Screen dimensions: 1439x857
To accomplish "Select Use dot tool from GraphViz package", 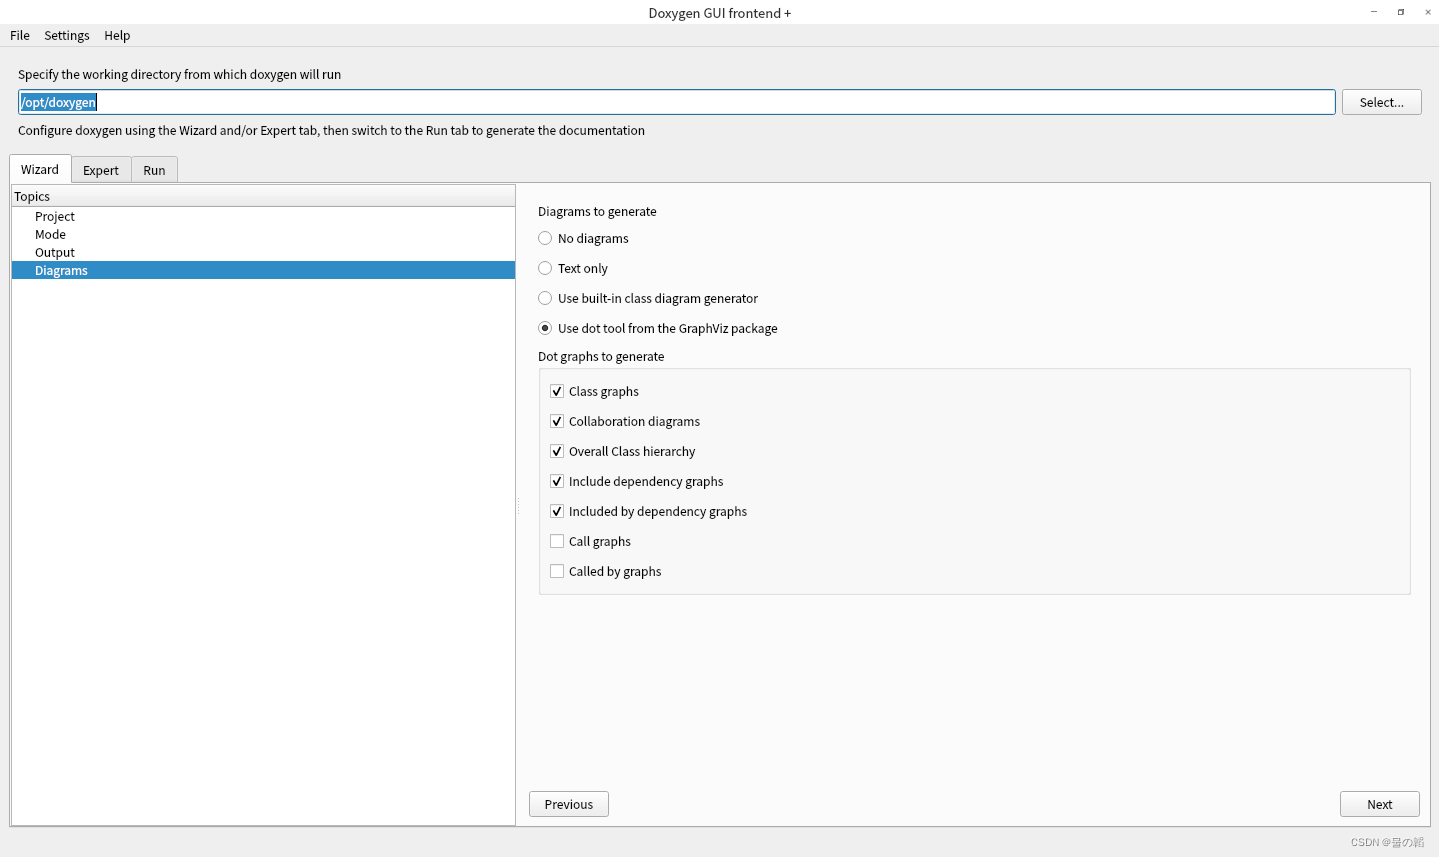I will coord(545,328).
